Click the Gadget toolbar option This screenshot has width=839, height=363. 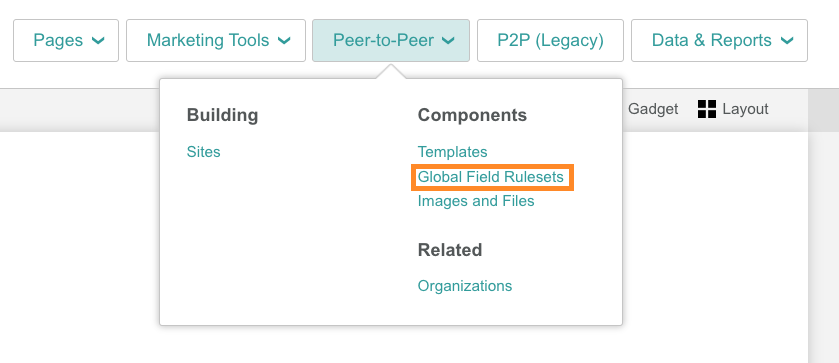point(653,109)
